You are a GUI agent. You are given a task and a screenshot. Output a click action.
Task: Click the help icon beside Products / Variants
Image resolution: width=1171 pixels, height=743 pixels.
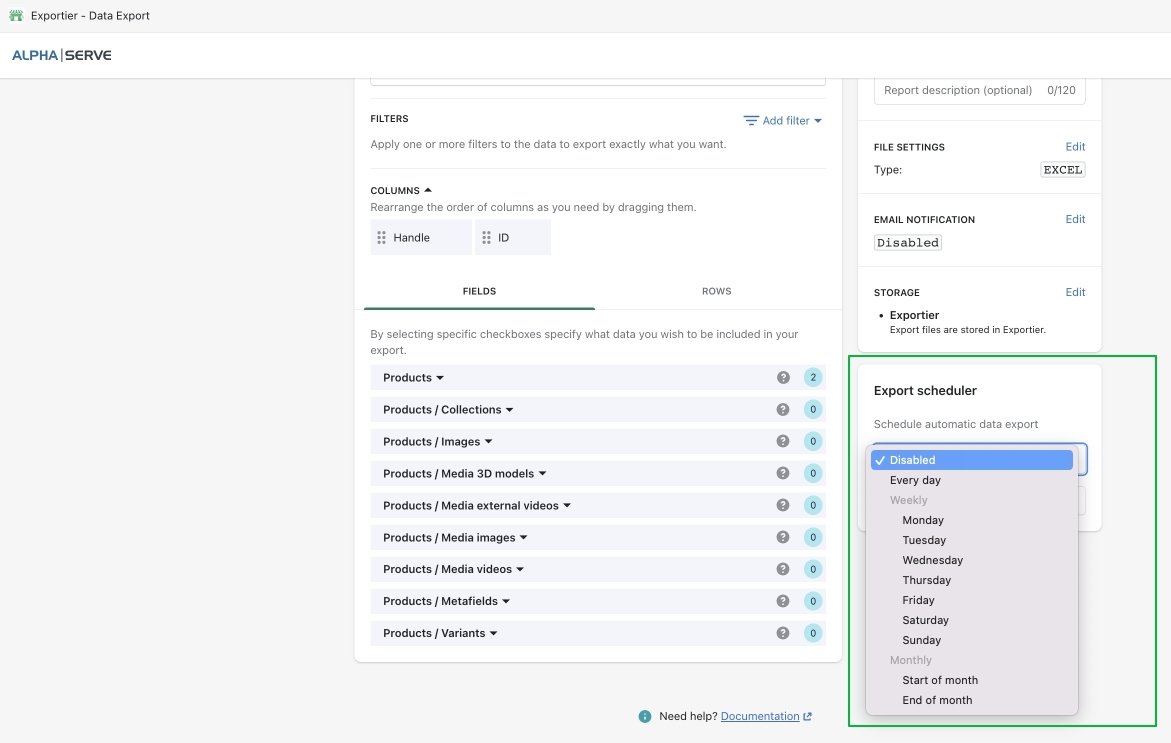(x=783, y=633)
